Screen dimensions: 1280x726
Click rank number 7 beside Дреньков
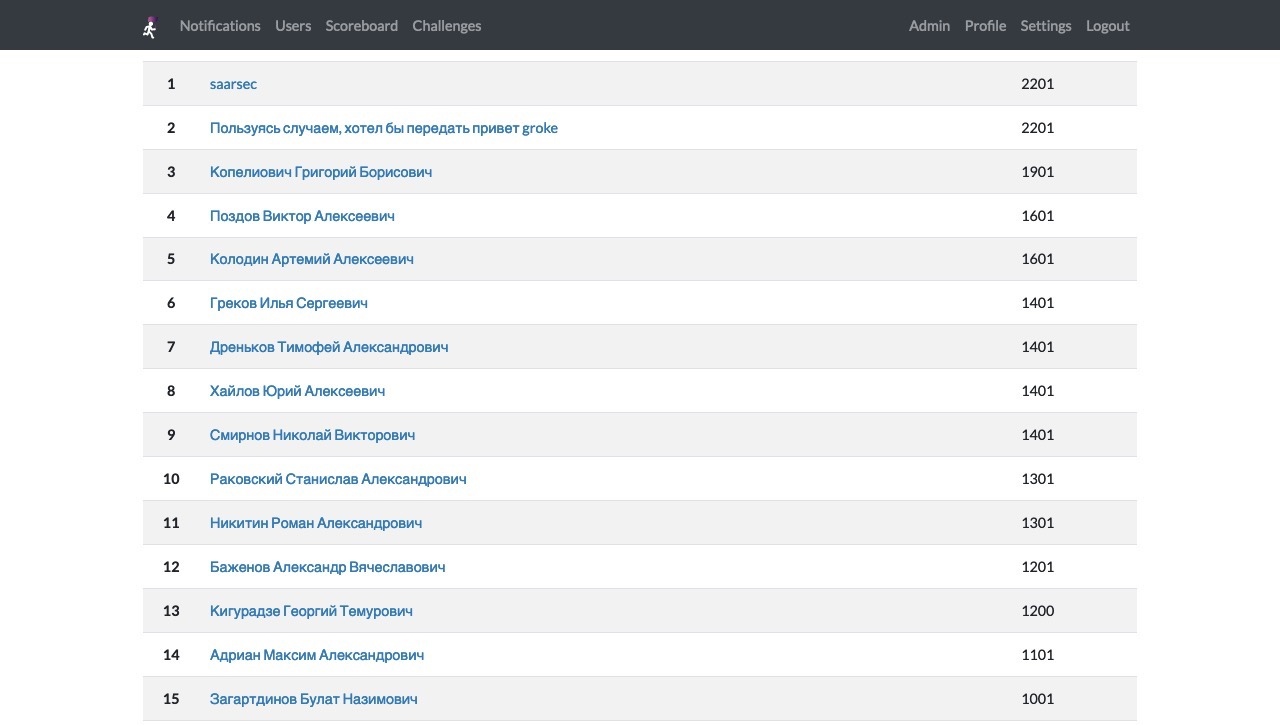coord(171,347)
